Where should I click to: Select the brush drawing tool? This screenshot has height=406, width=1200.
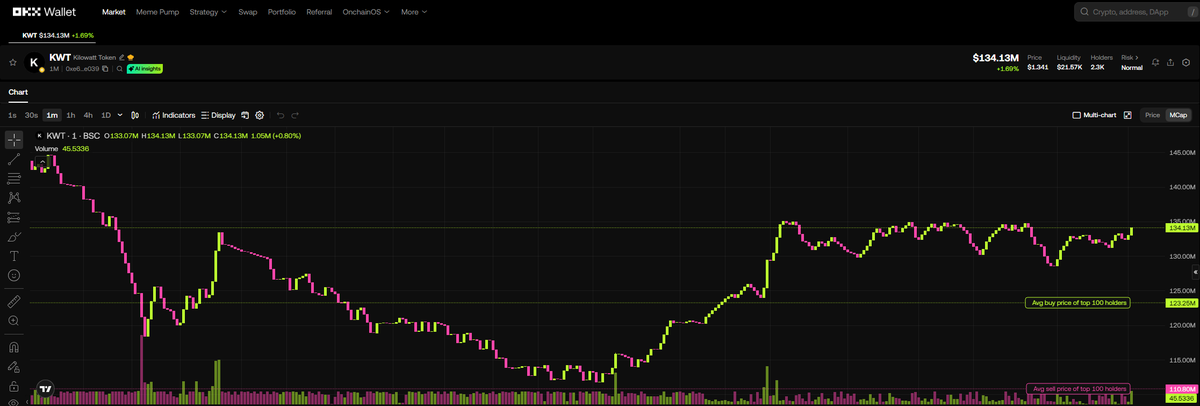14,237
